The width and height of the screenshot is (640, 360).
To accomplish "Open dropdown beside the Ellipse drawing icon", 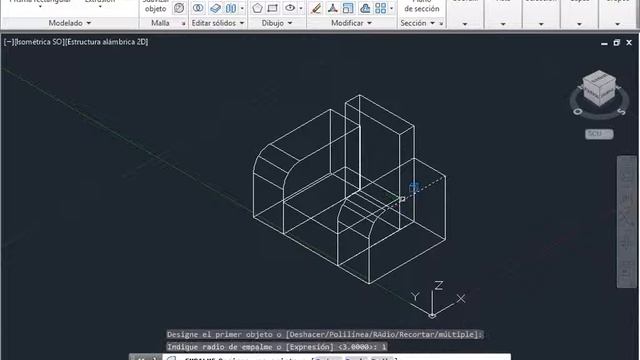I will 301,8.
